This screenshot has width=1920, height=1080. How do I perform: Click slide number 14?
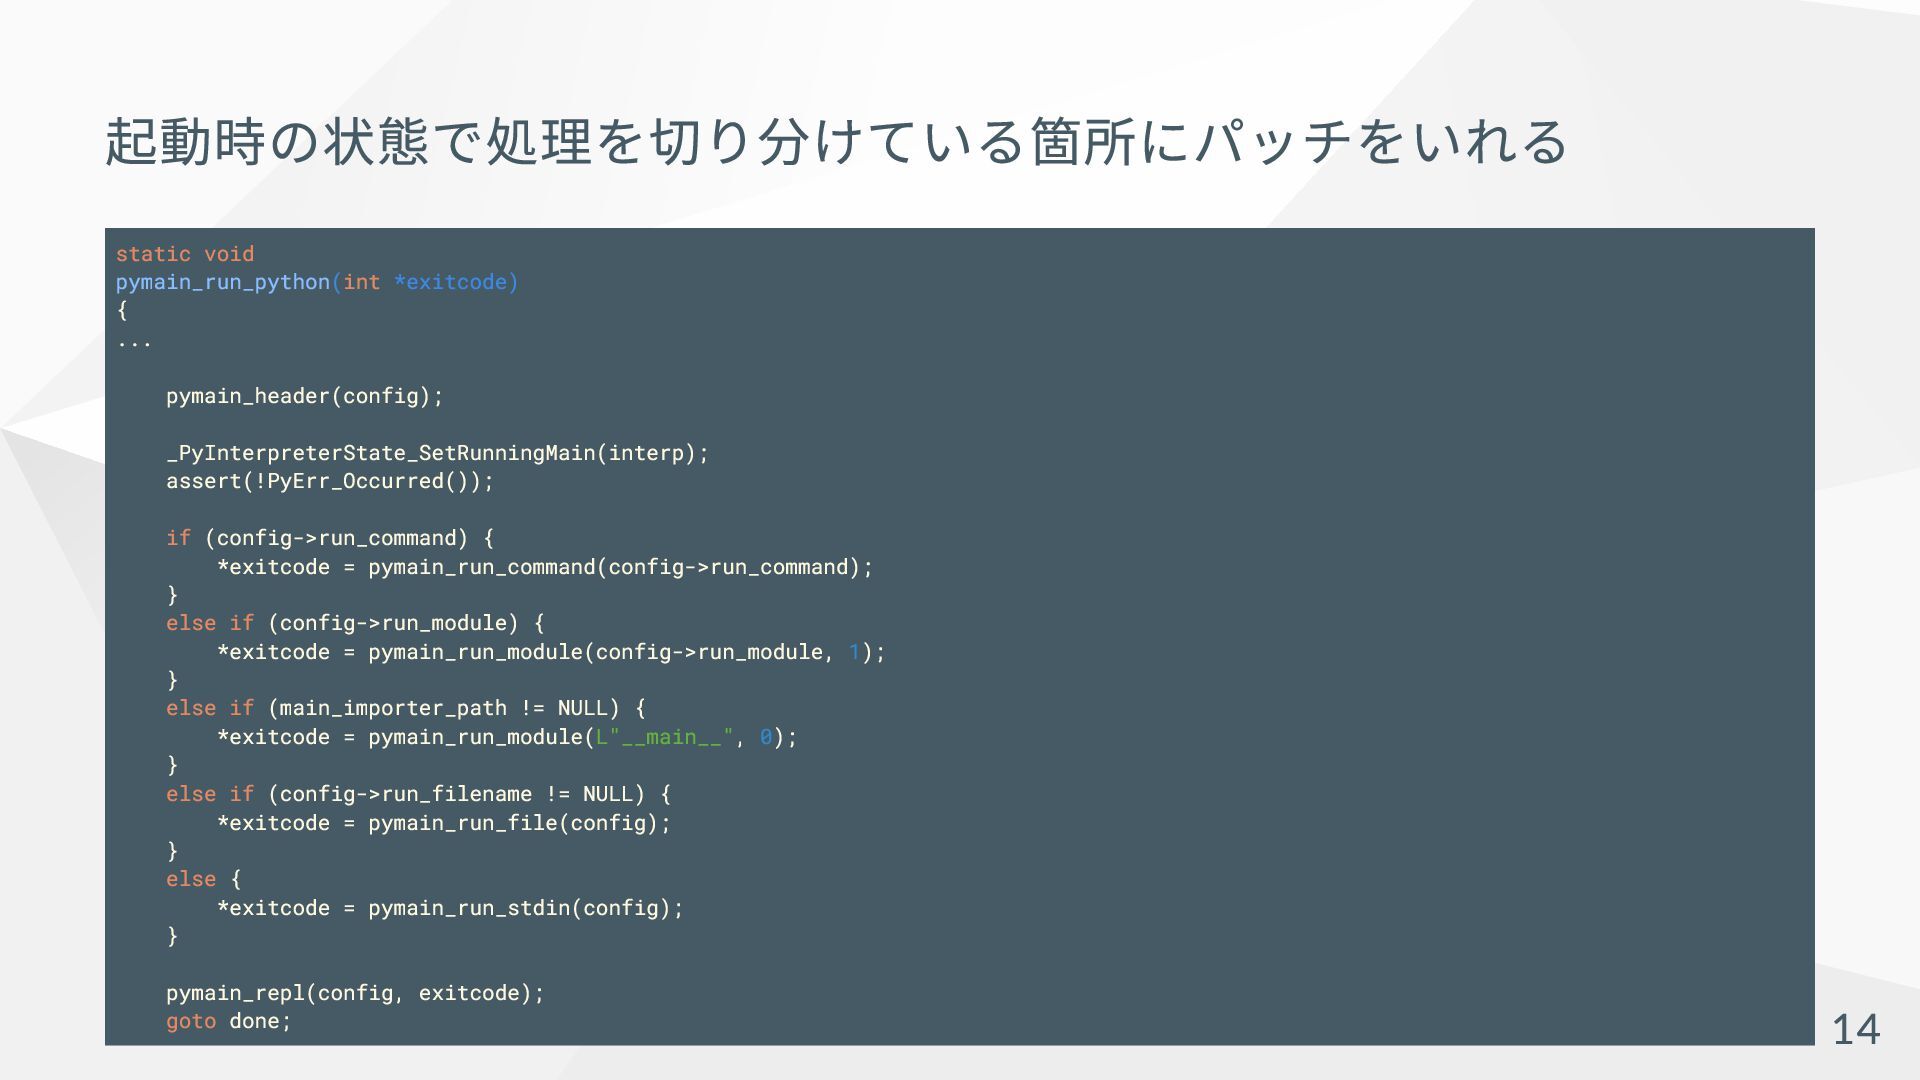click(x=1855, y=1029)
